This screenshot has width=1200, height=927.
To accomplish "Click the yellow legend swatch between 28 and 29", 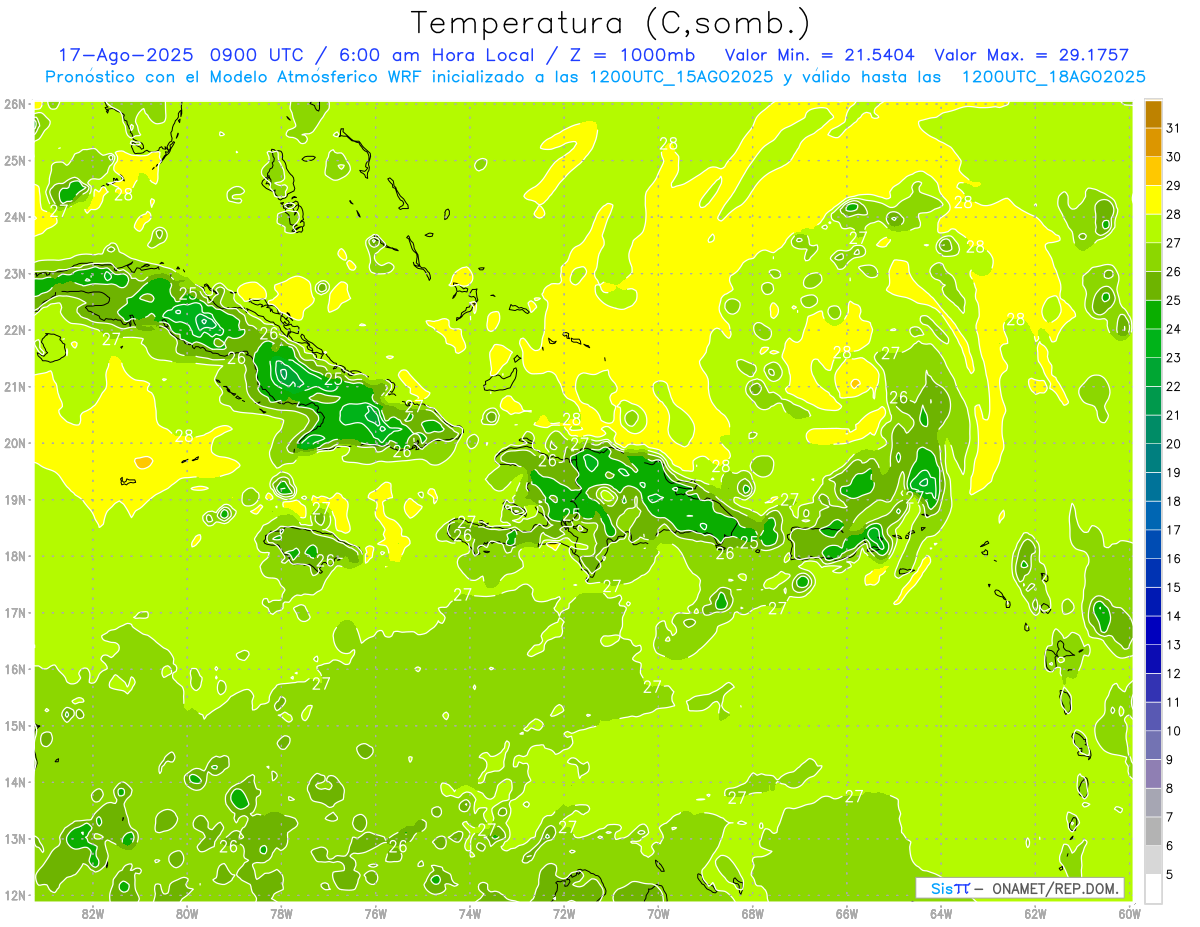I will [x=1153, y=200].
